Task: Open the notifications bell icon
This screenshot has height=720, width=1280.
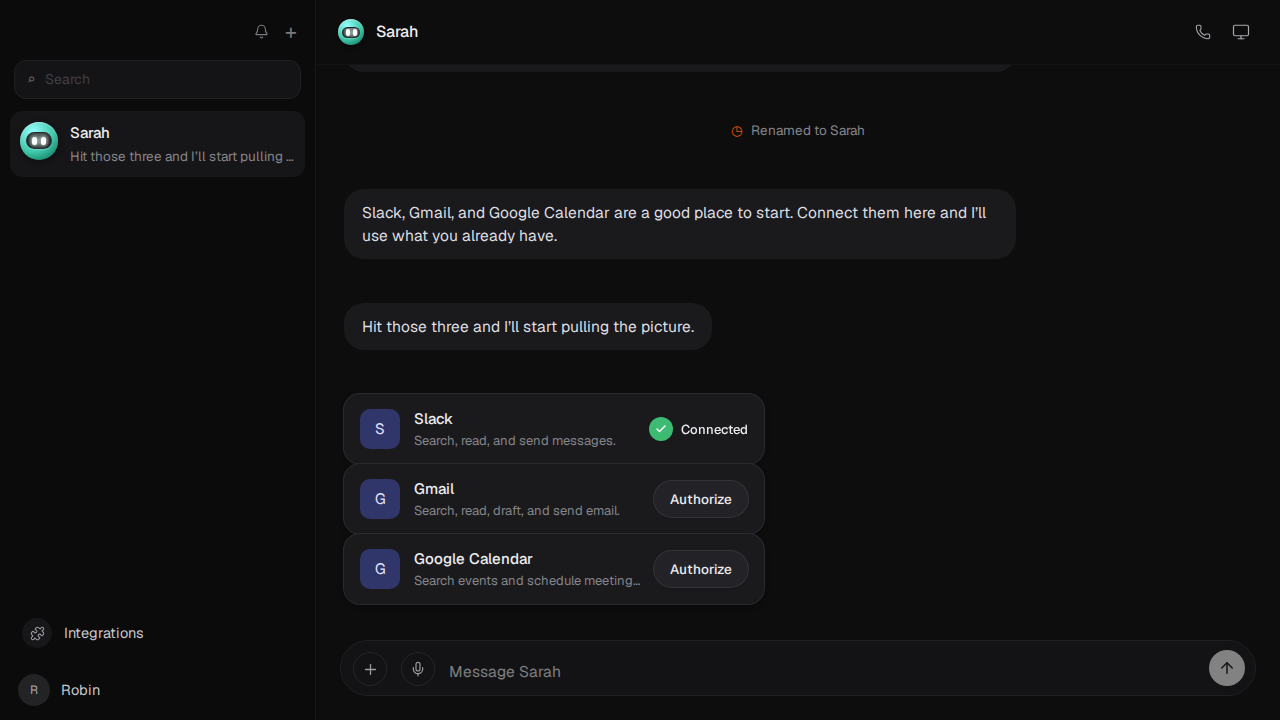Action: 261,32
